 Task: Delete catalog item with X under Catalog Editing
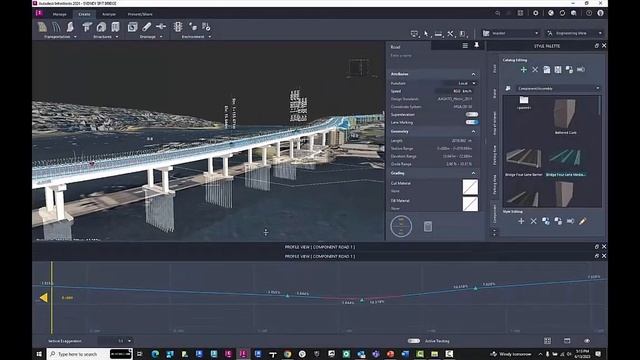pos(535,70)
